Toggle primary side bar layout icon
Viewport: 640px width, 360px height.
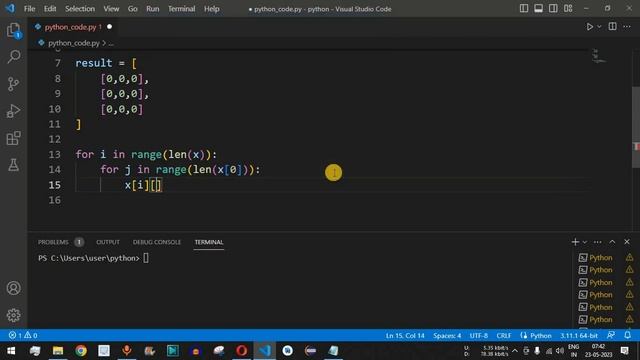(x=524, y=9)
